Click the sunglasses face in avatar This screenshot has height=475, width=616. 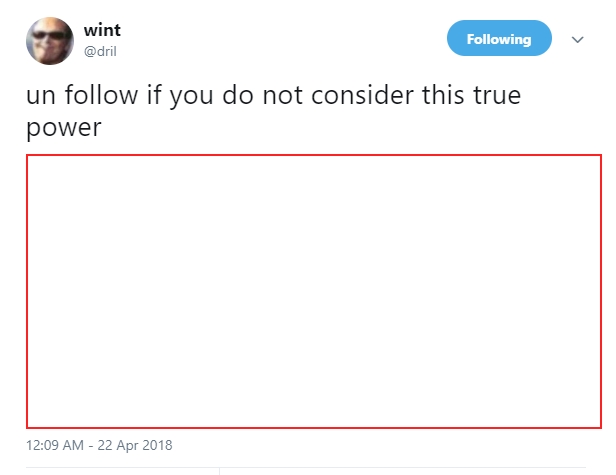[x=50, y=37]
